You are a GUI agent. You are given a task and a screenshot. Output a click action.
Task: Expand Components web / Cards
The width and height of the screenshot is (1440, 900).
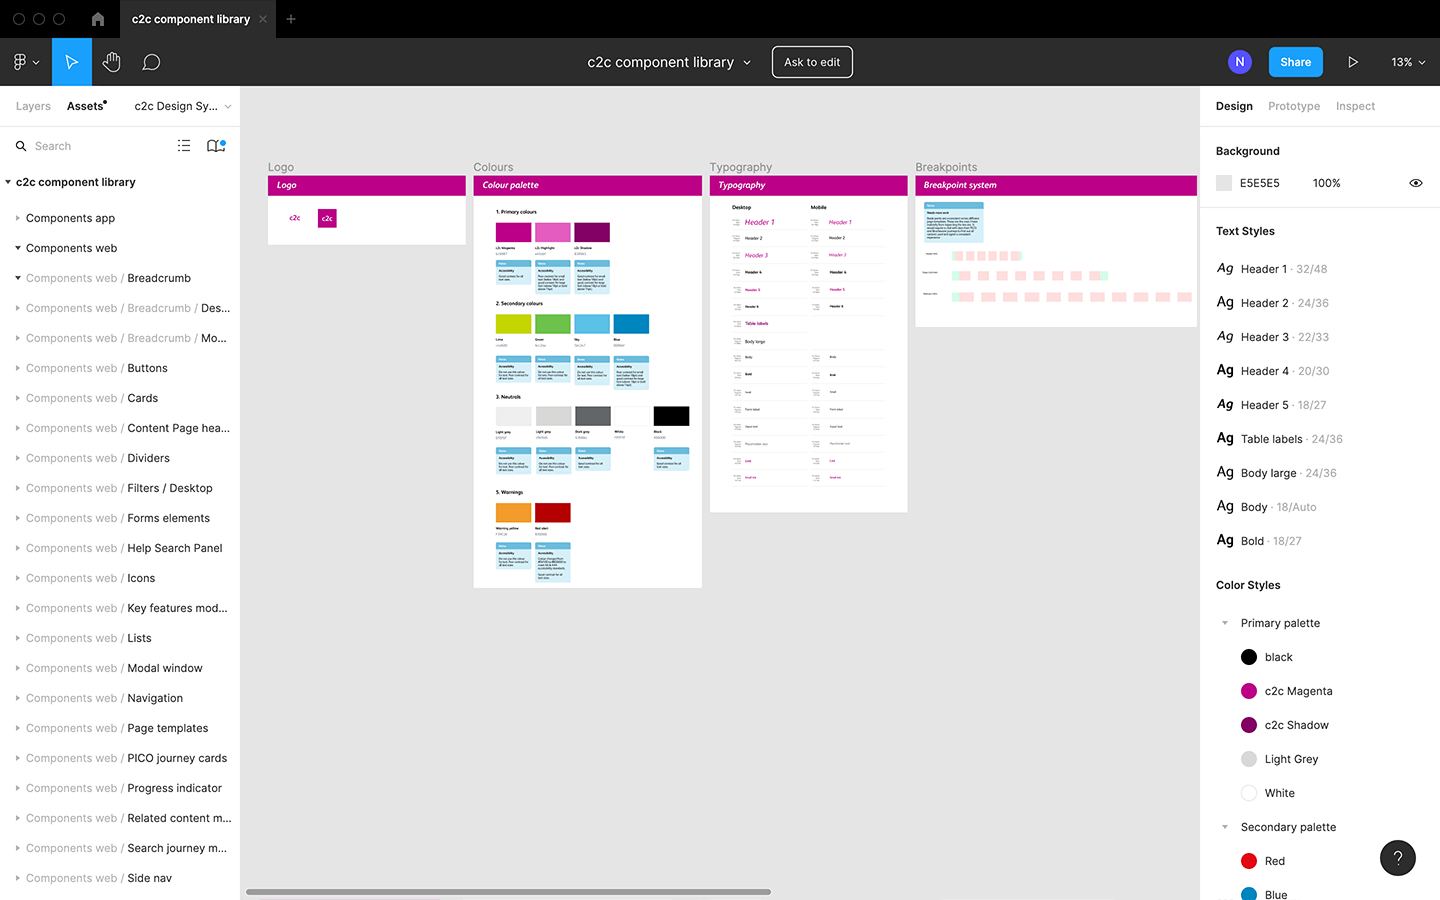[x=18, y=398]
